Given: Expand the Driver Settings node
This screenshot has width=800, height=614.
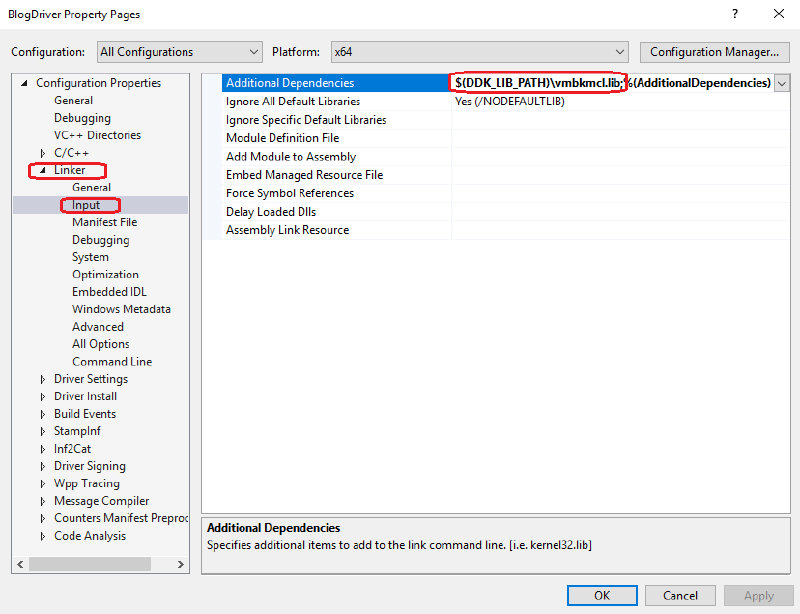Looking at the screenshot, I should pyautogui.click(x=43, y=380).
